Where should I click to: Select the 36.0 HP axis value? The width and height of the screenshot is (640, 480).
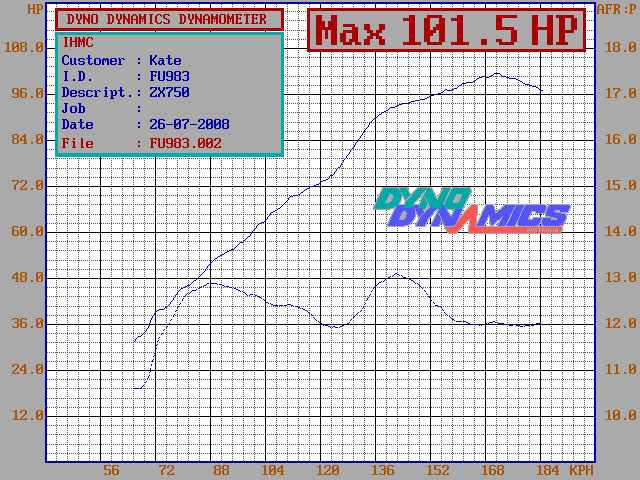[27, 324]
